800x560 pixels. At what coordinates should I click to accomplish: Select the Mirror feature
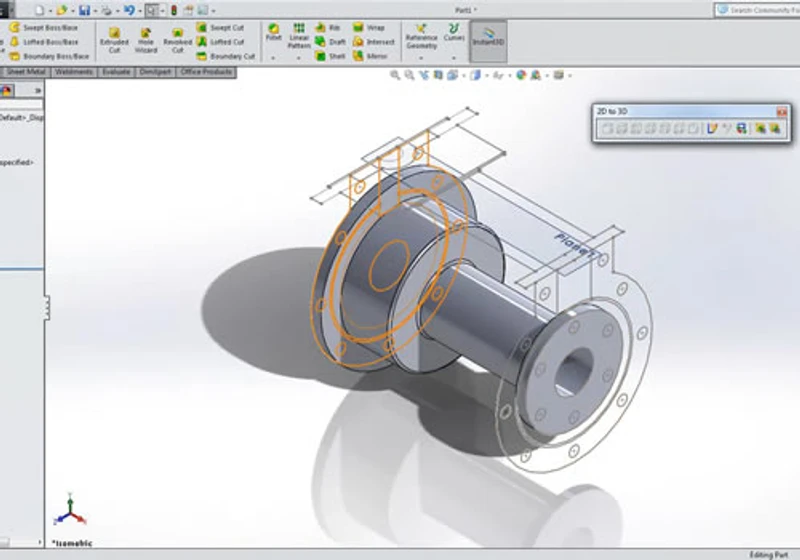[x=370, y=56]
